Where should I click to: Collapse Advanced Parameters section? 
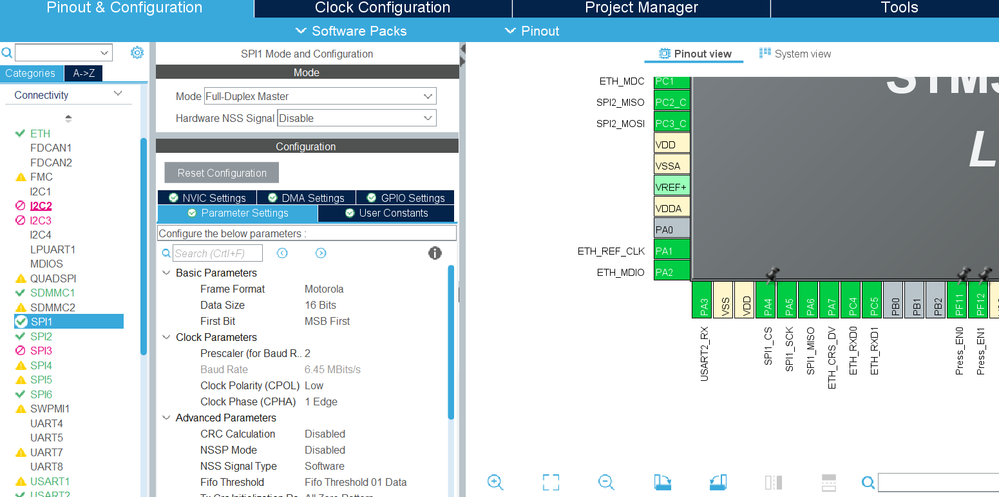166,418
